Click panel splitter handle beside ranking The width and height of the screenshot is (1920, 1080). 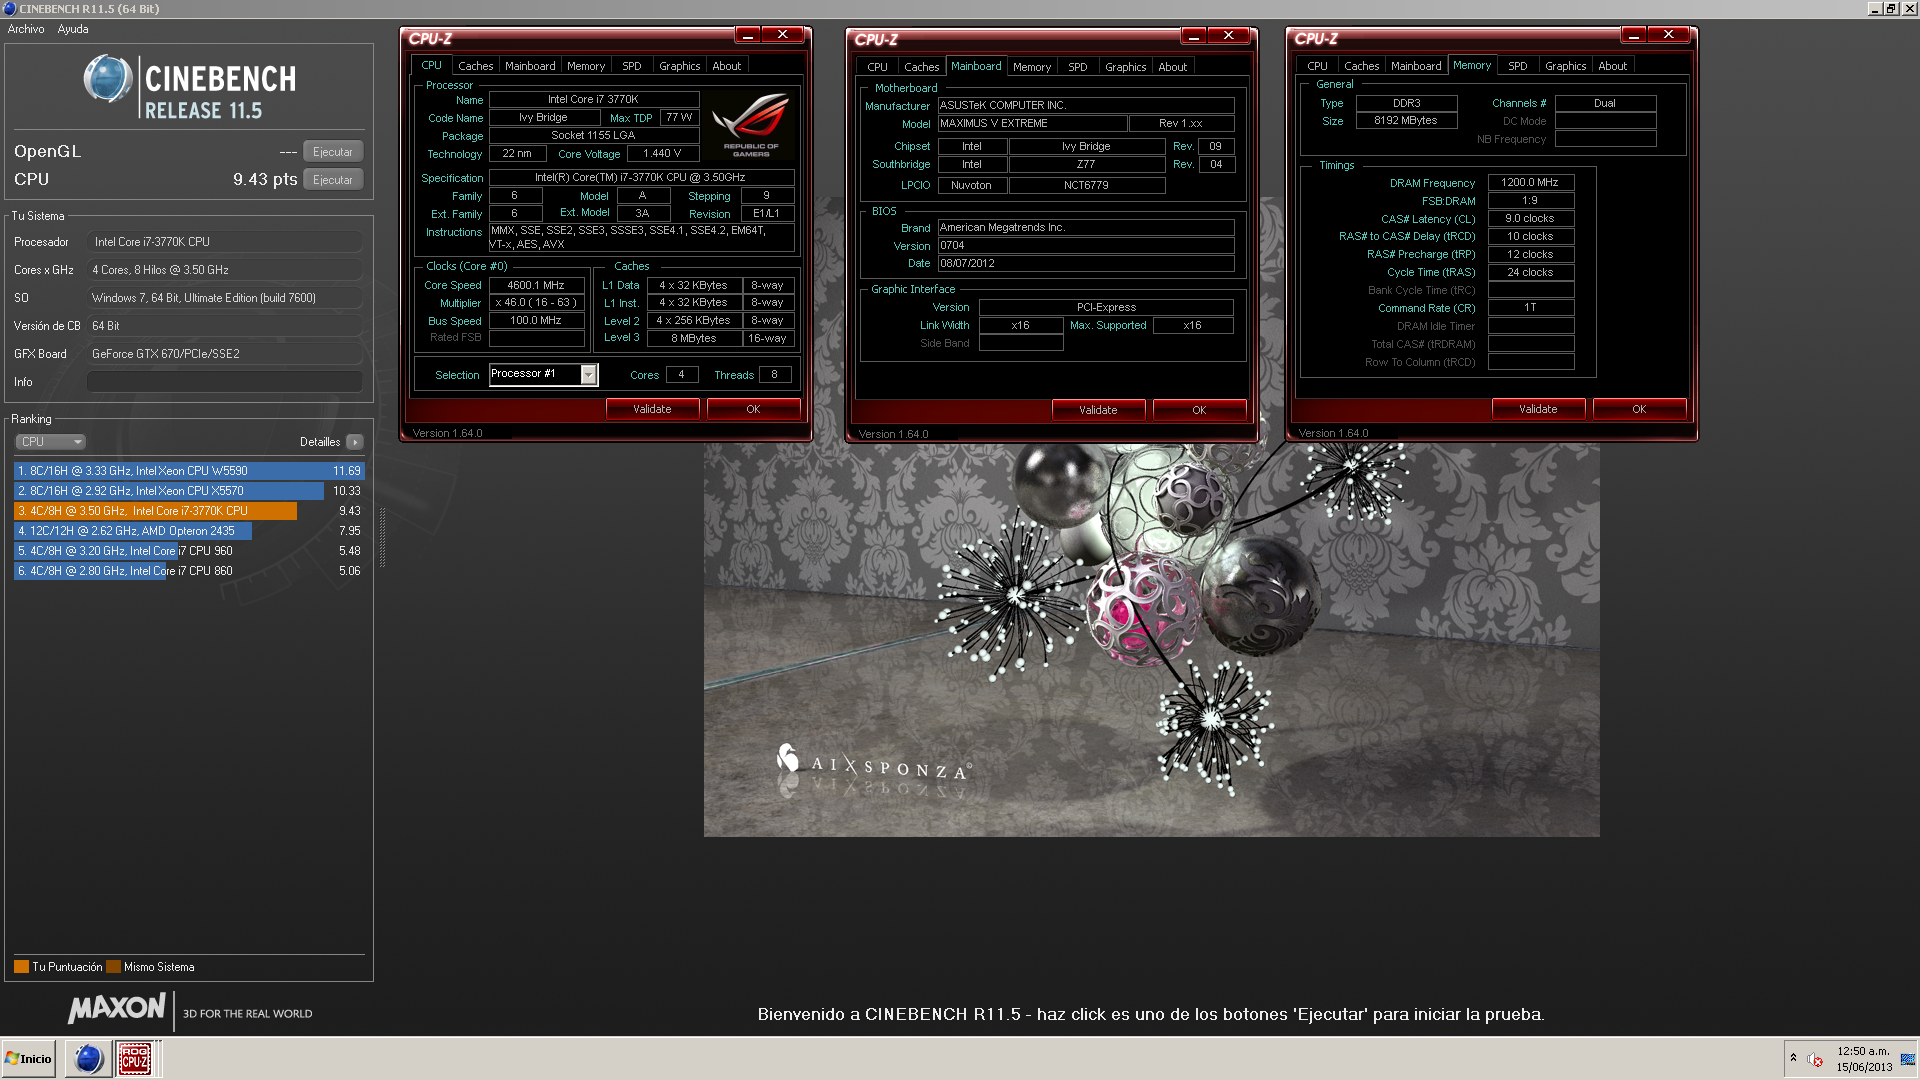point(382,537)
